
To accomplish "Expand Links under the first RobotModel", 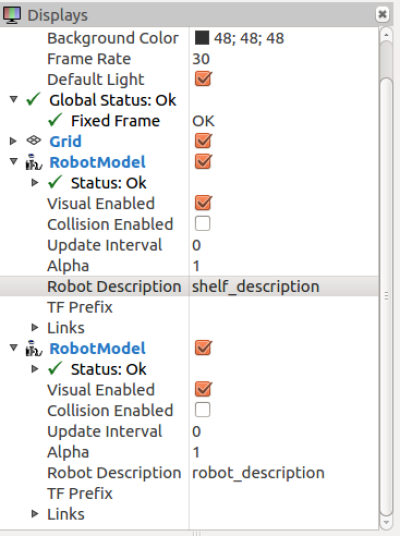I will click(x=35, y=327).
